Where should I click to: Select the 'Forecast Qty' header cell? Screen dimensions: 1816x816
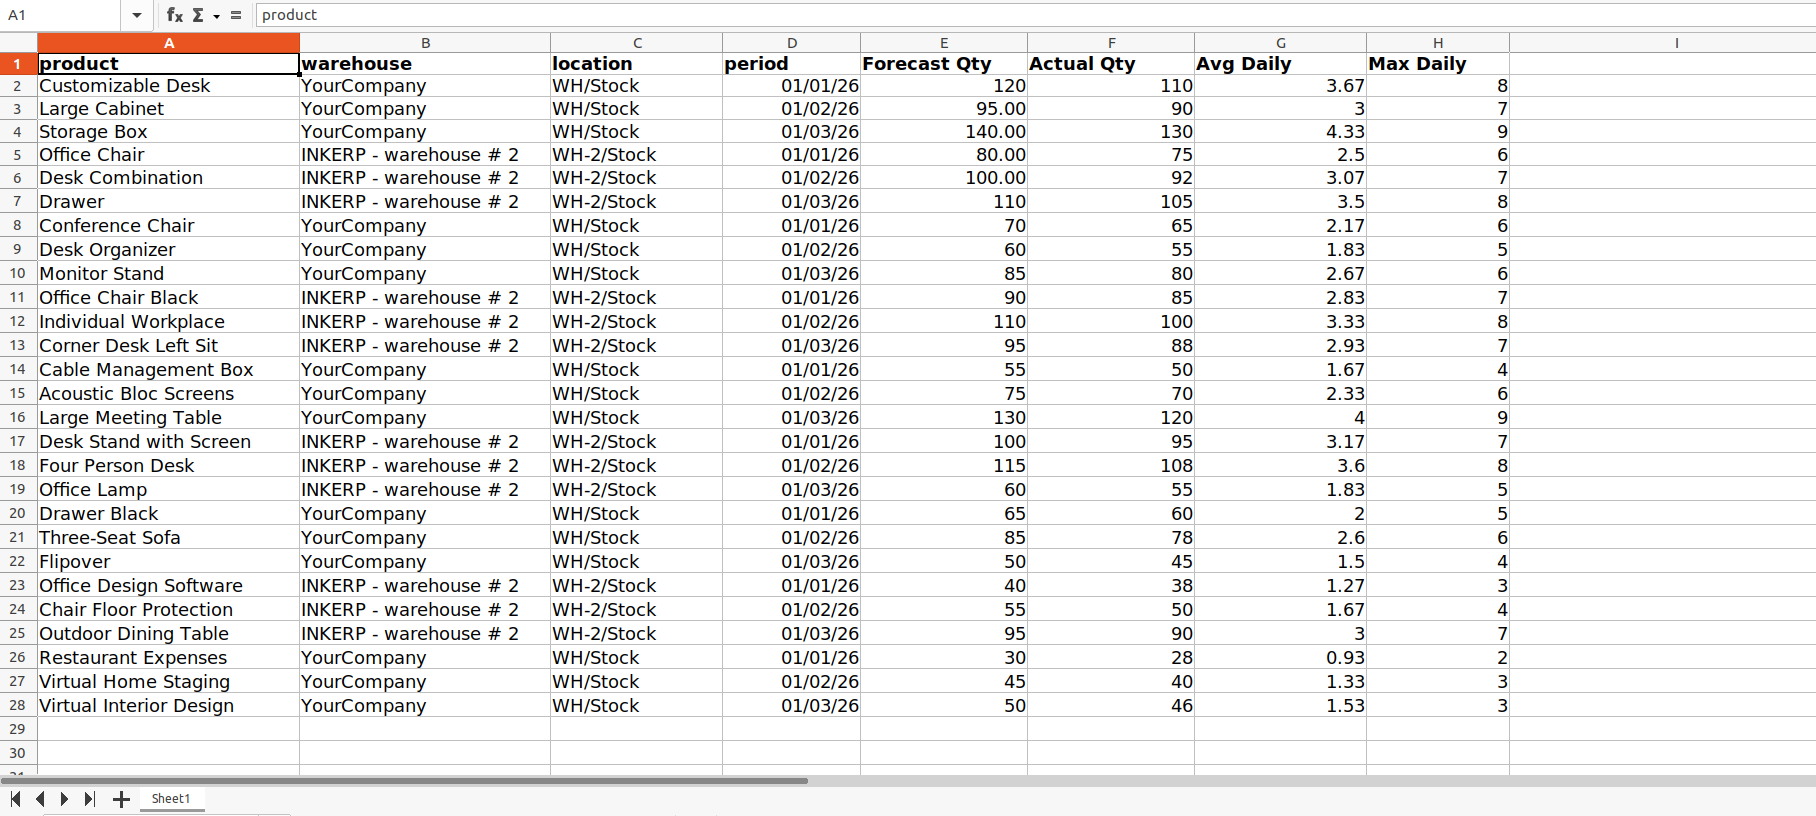[x=944, y=64]
